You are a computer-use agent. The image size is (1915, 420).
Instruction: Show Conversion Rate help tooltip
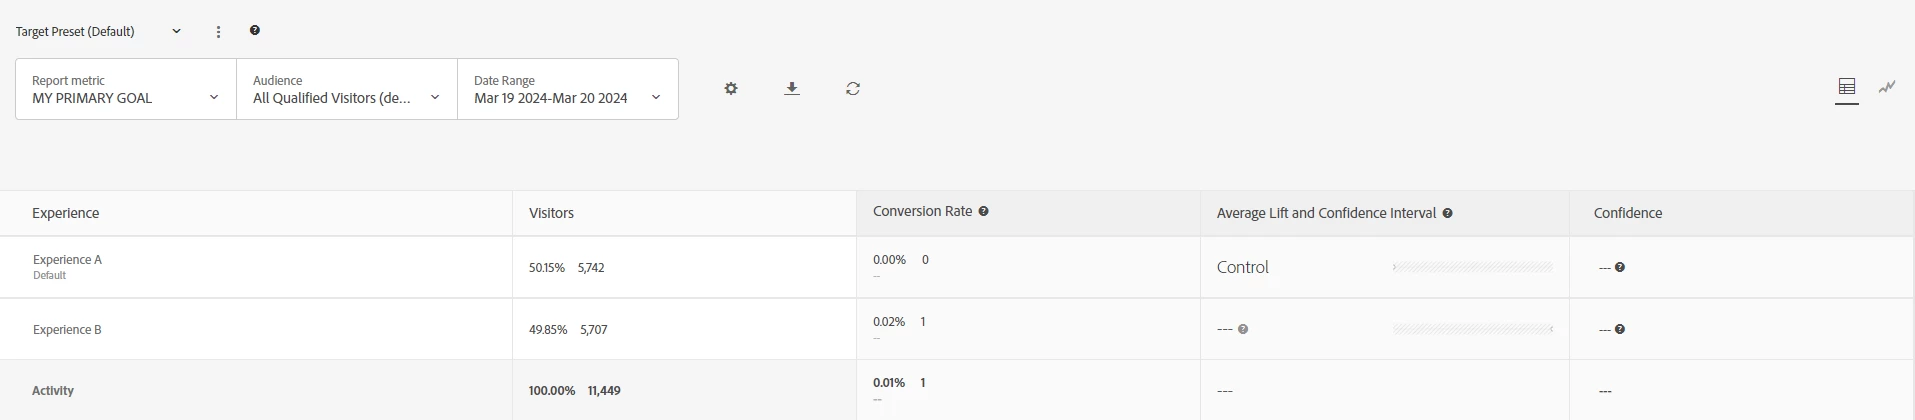984,212
